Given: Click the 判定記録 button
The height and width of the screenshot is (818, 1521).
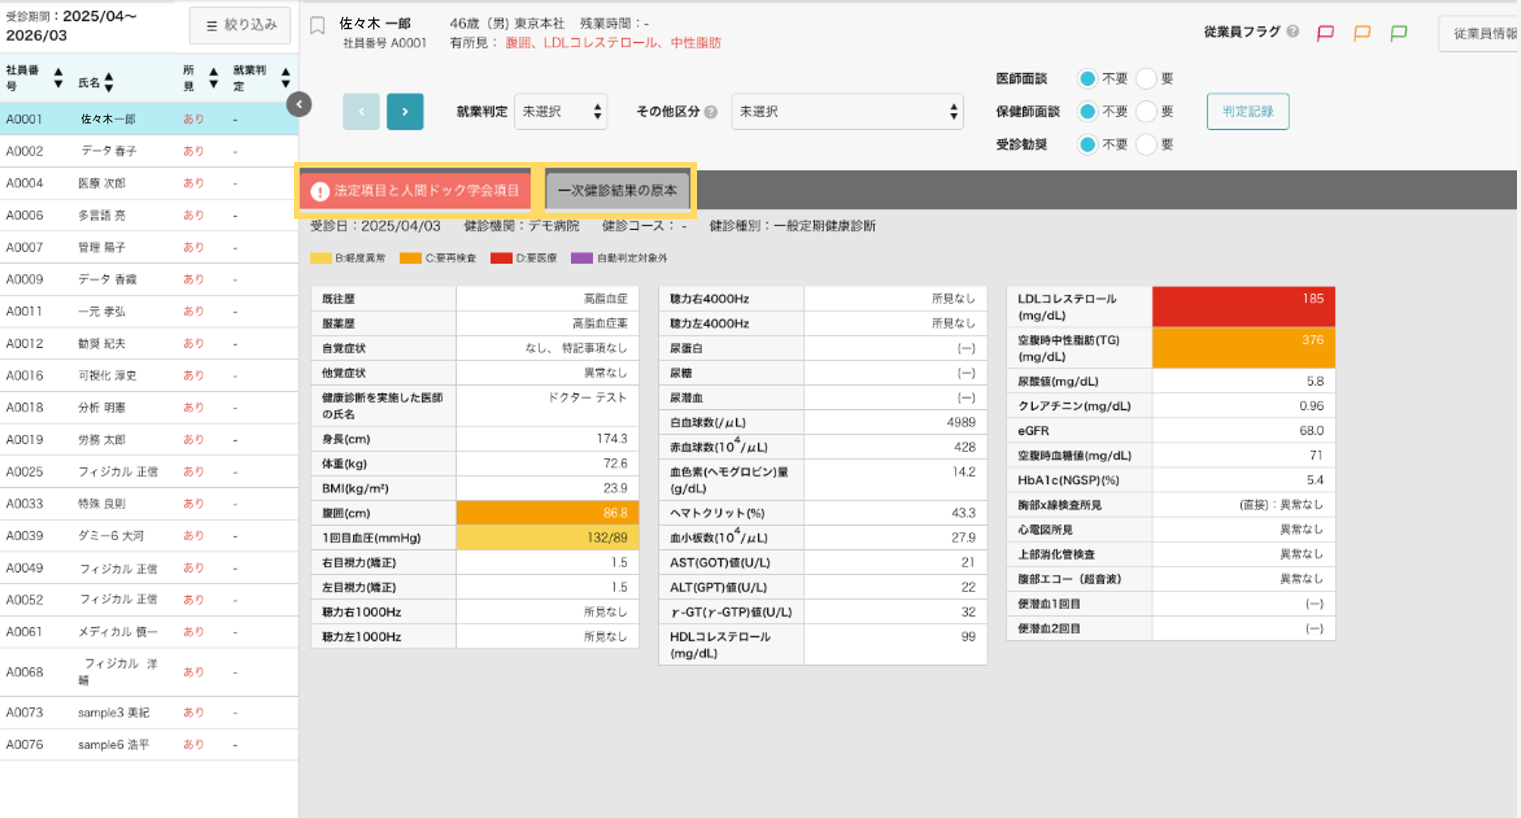Looking at the screenshot, I should 1248,111.
